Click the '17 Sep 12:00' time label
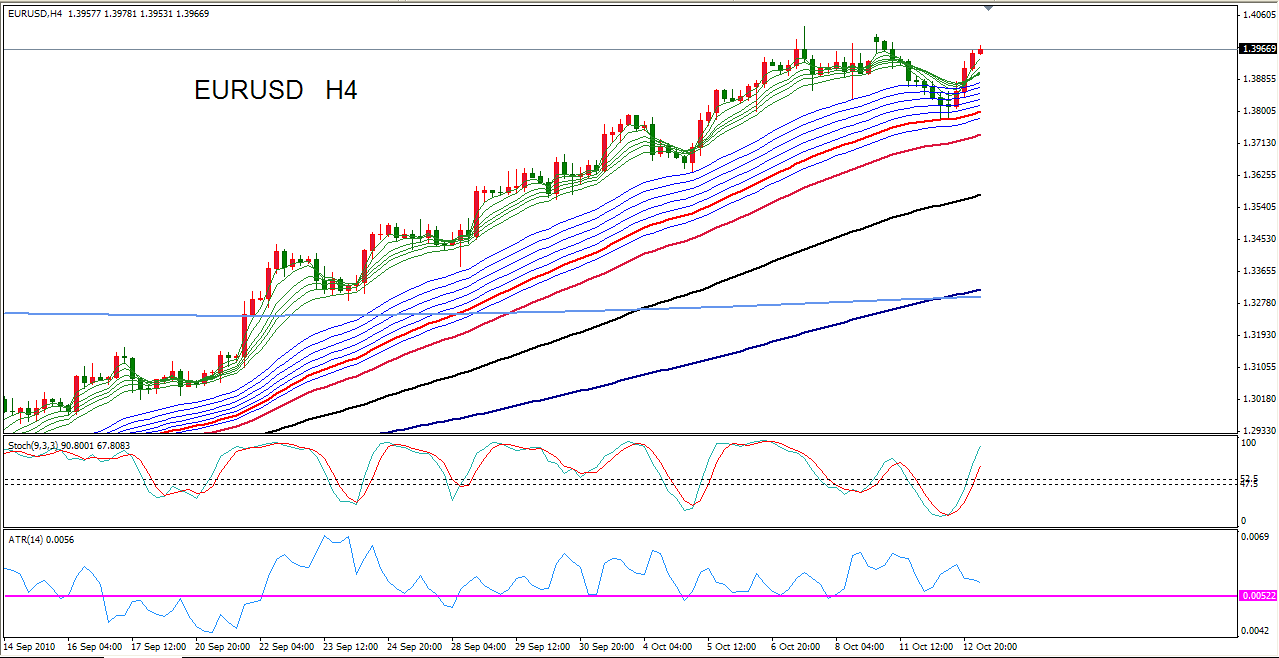This screenshot has height=658, width=1279. pos(159,647)
